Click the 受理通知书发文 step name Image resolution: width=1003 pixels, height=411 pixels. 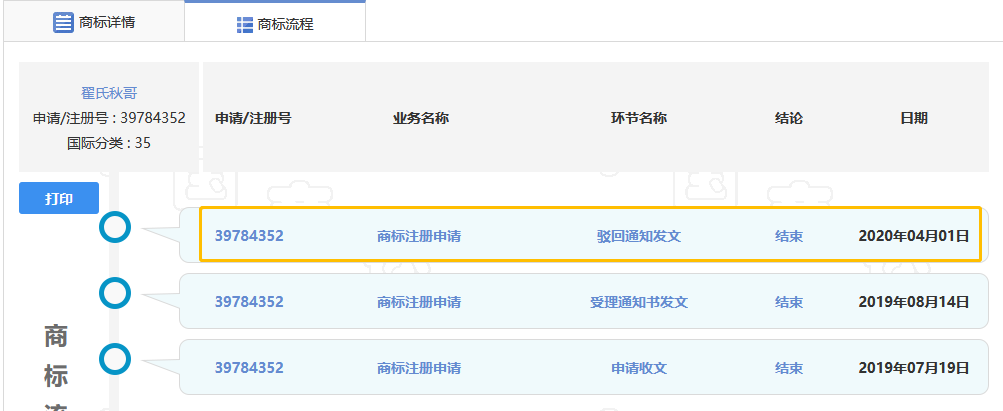coord(639,302)
